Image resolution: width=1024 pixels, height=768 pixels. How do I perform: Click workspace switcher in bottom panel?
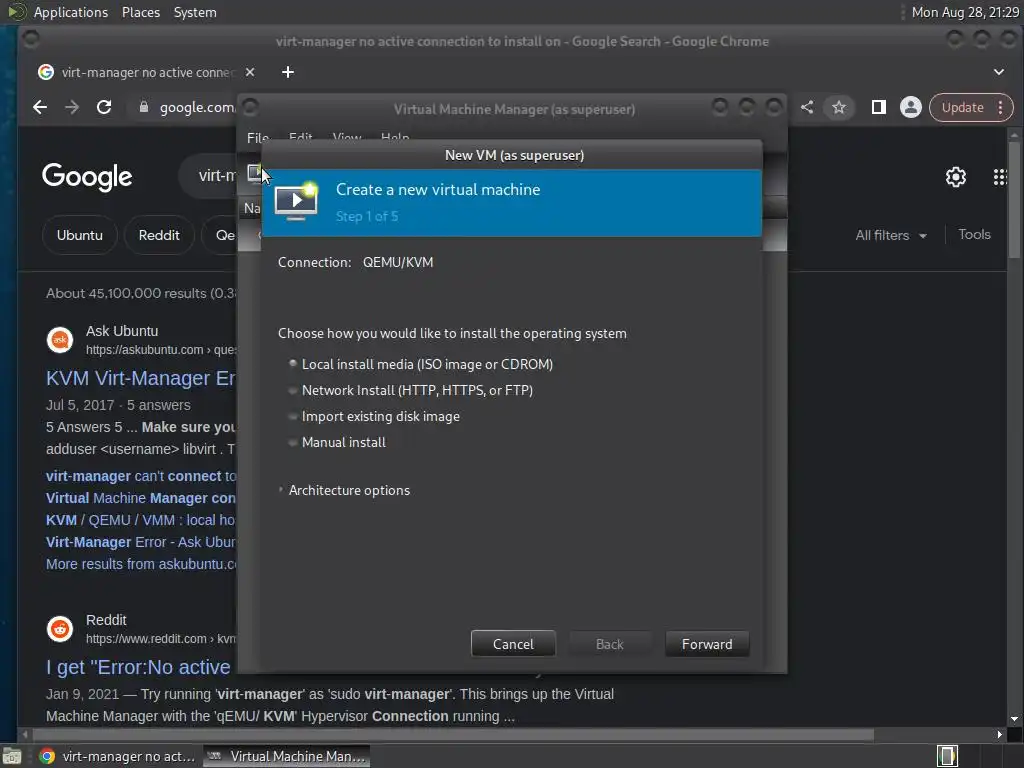947,756
